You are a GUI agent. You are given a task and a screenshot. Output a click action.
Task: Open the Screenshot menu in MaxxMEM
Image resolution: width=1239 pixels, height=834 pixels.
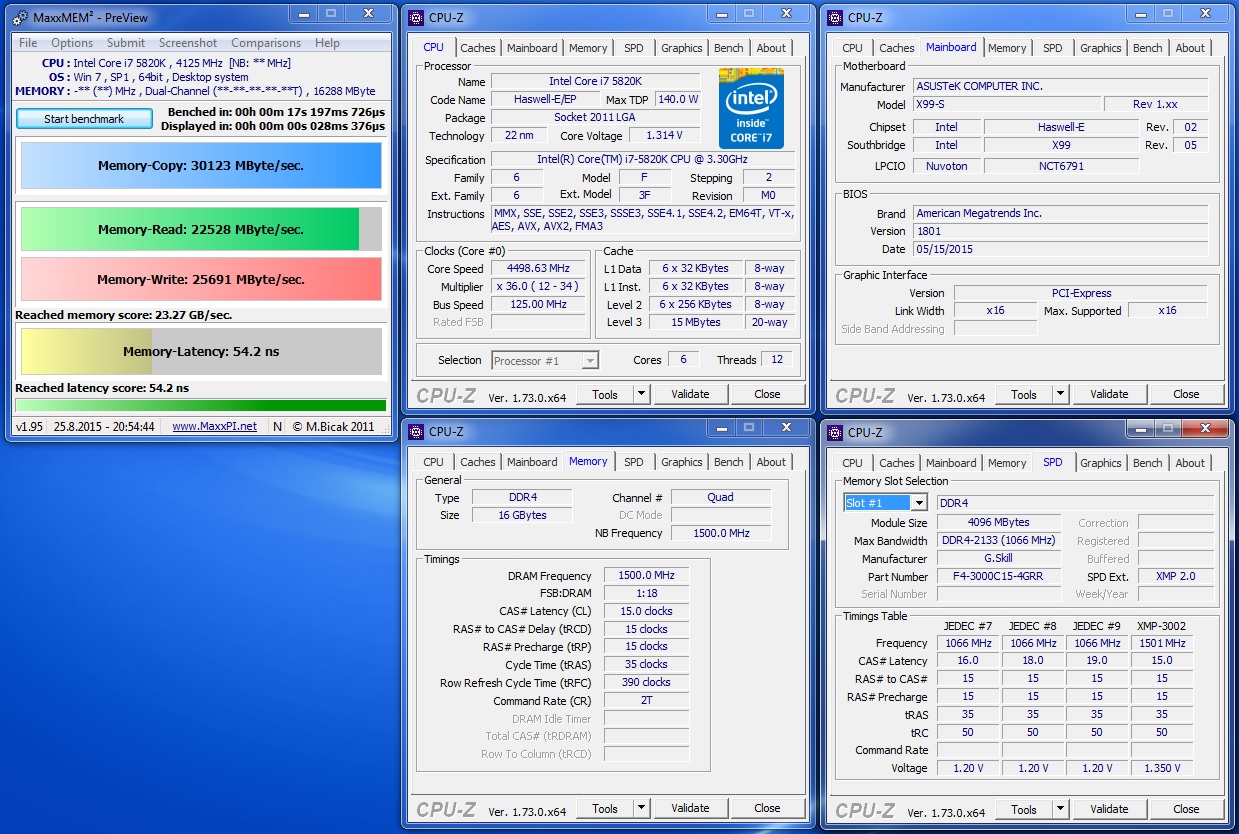188,43
